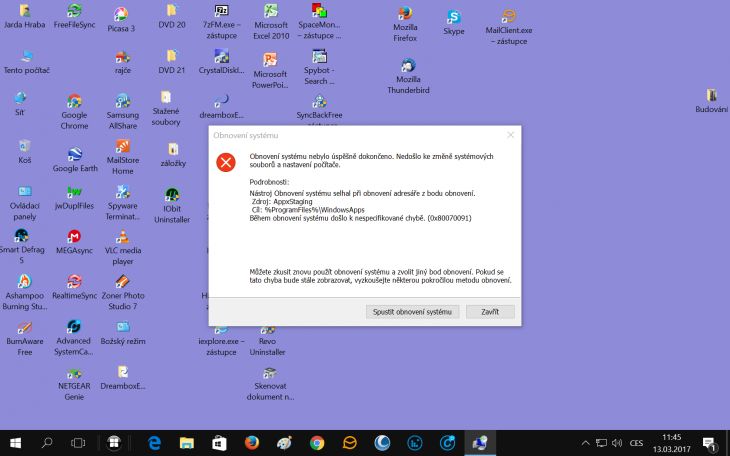Screen dimensions: 730x456
Task: Select the dreamboxE desktop icon with moon
Action: coord(222,107)
